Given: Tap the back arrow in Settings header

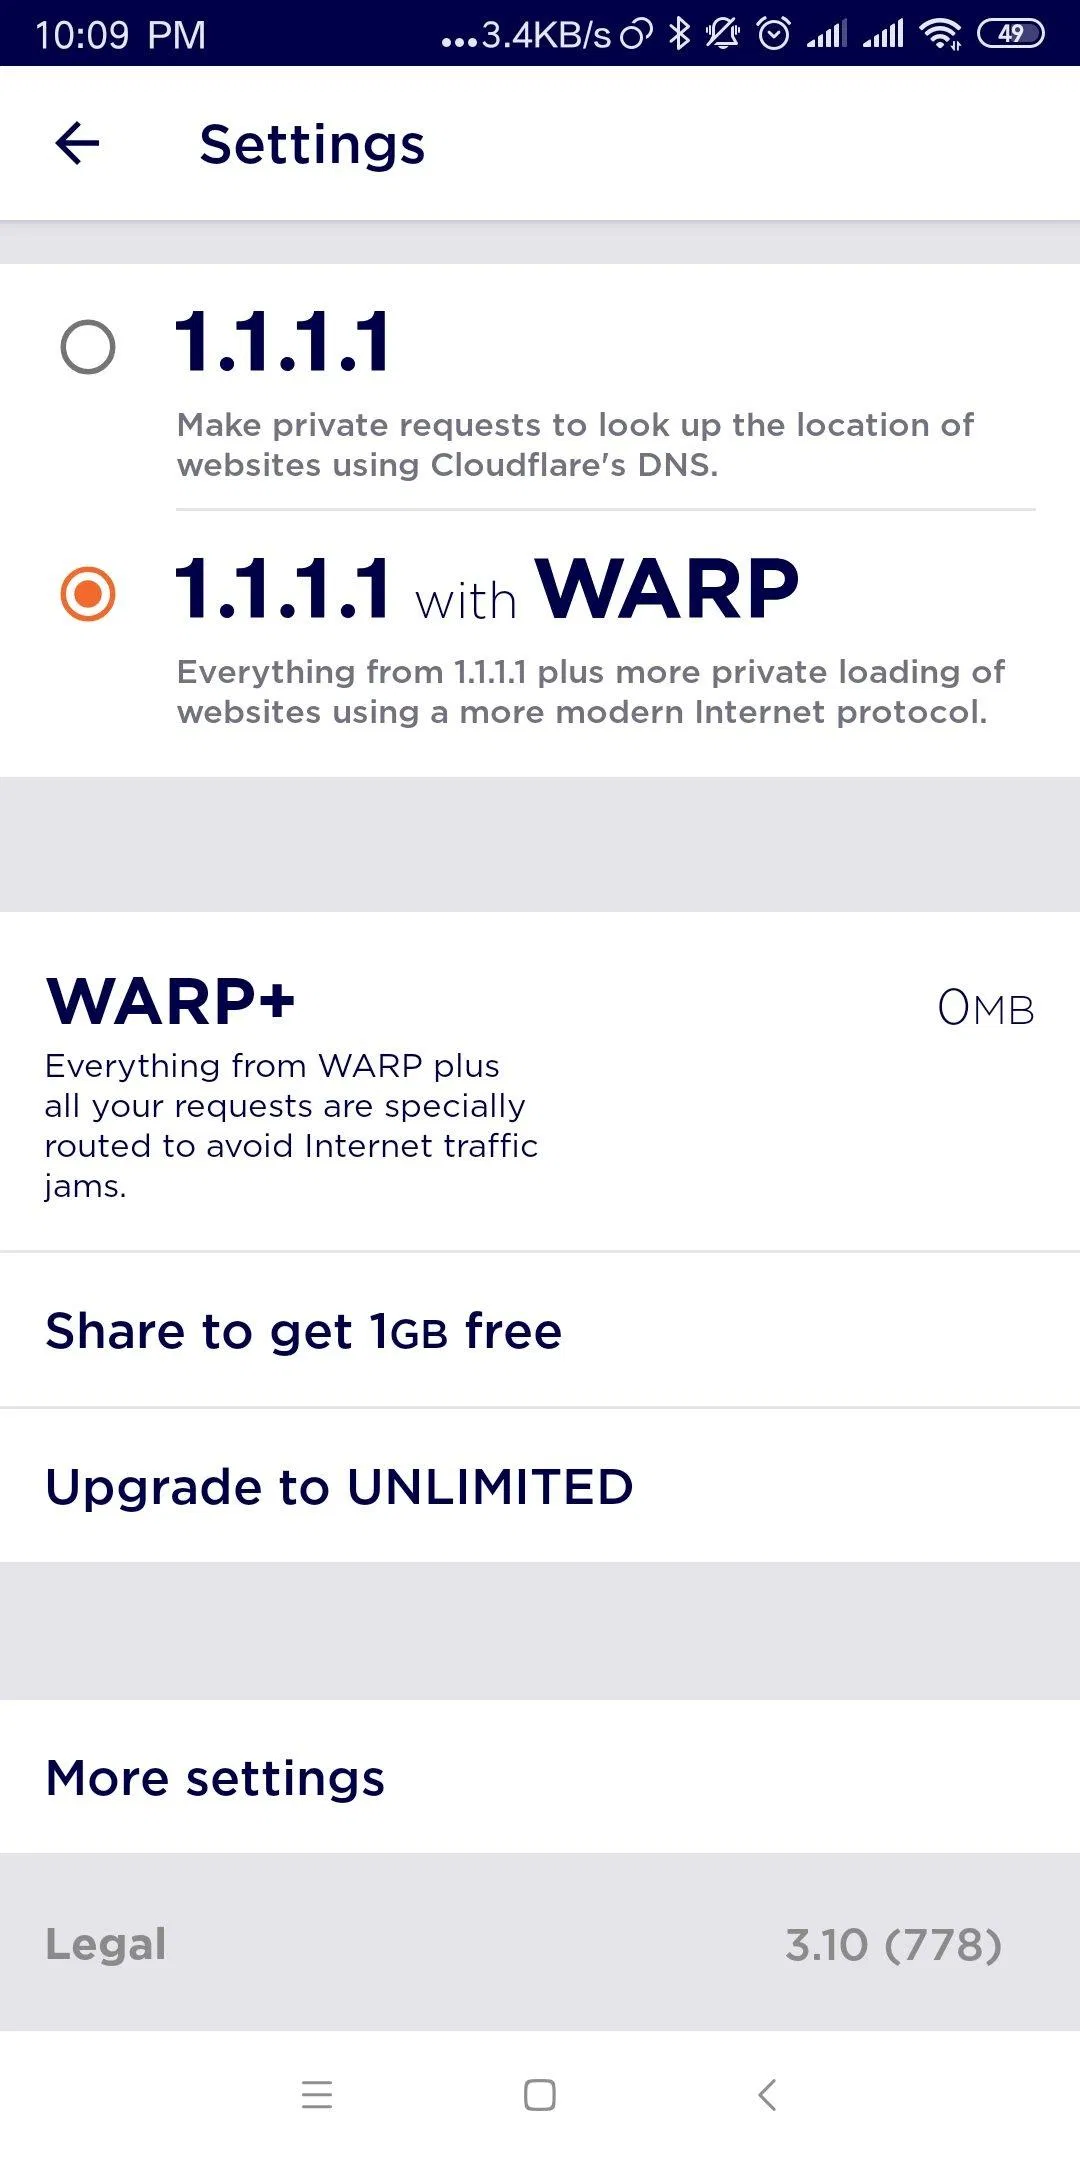Looking at the screenshot, I should tap(77, 143).
